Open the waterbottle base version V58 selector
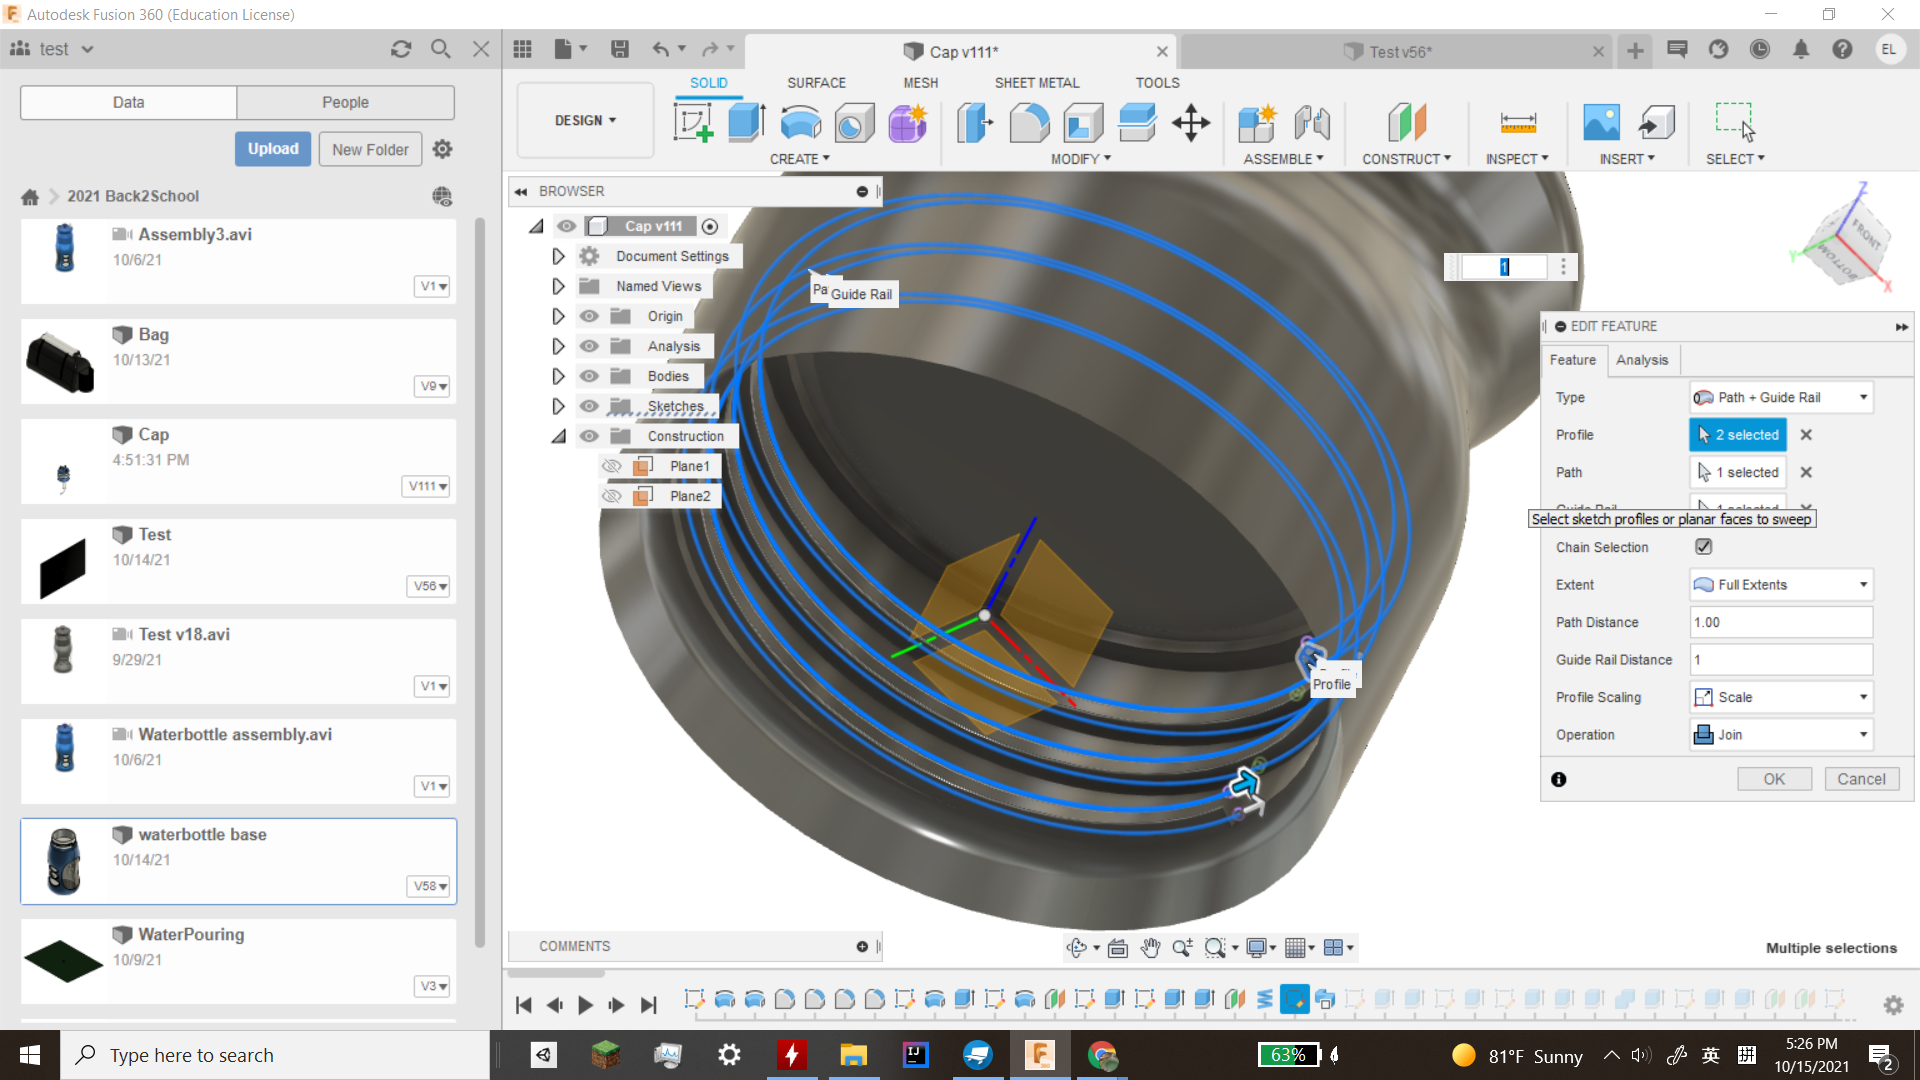This screenshot has width=1920, height=1080. (428, 886)
